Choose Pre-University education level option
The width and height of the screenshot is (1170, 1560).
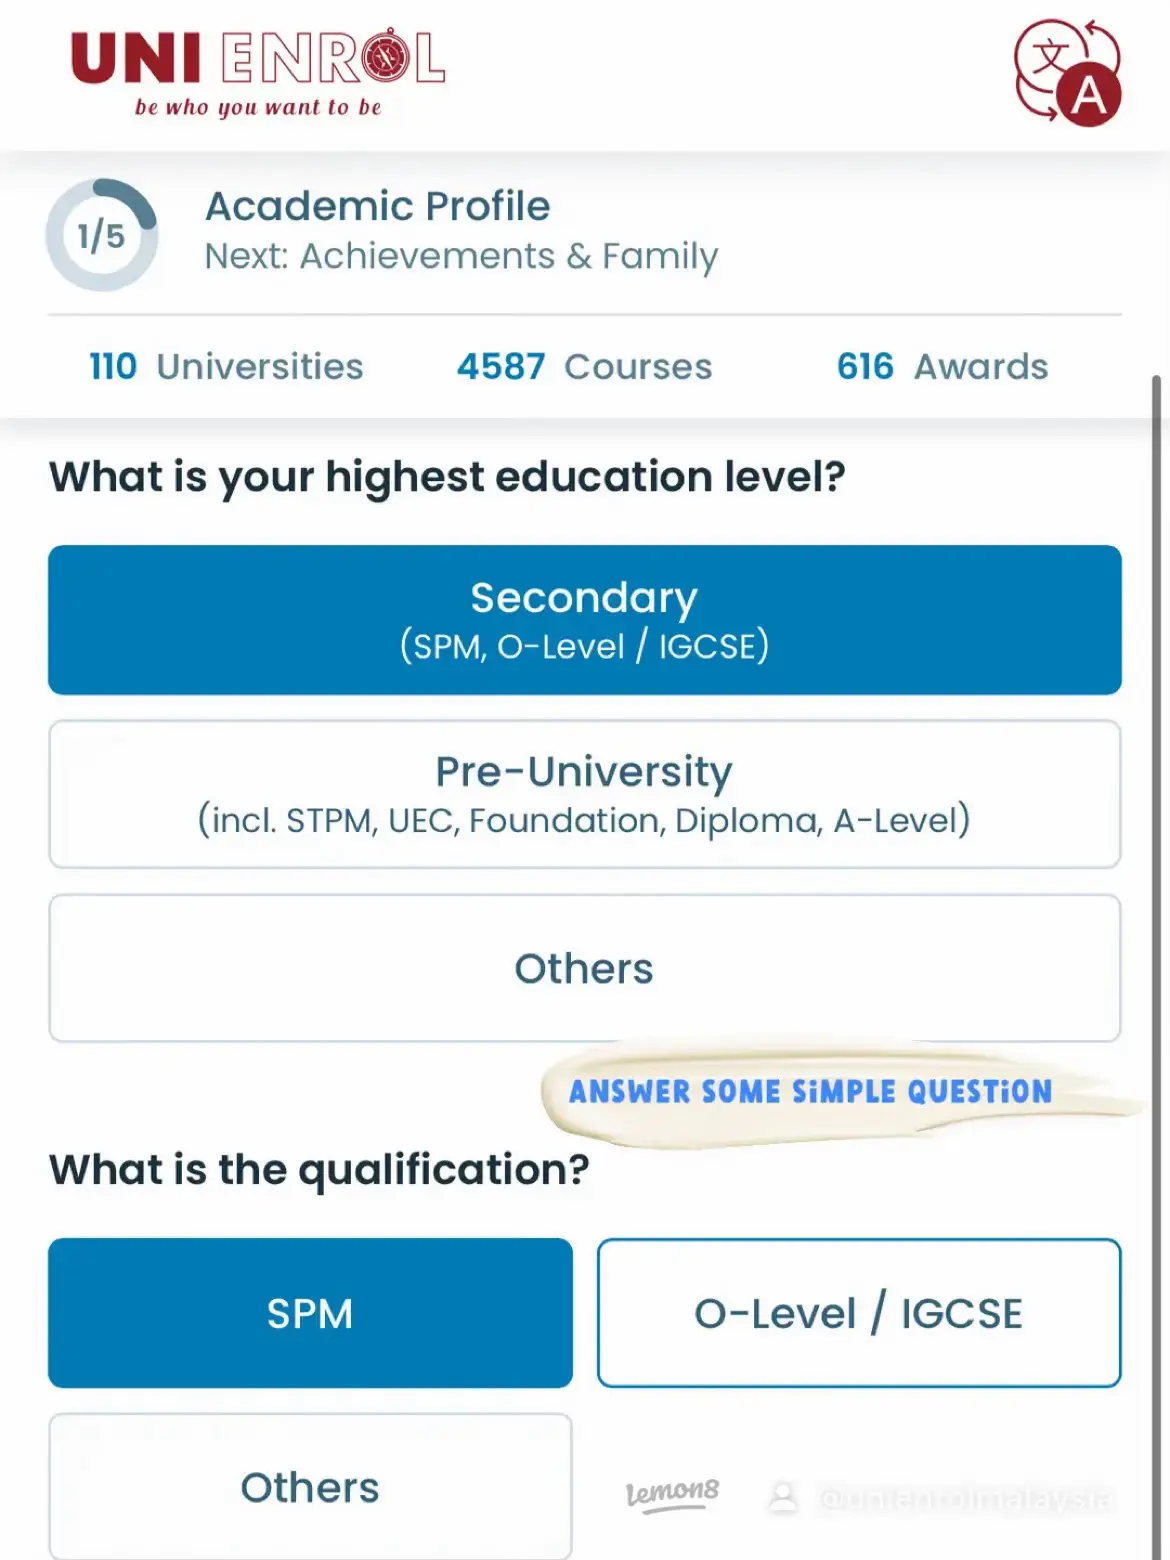(x=585, y=794)
